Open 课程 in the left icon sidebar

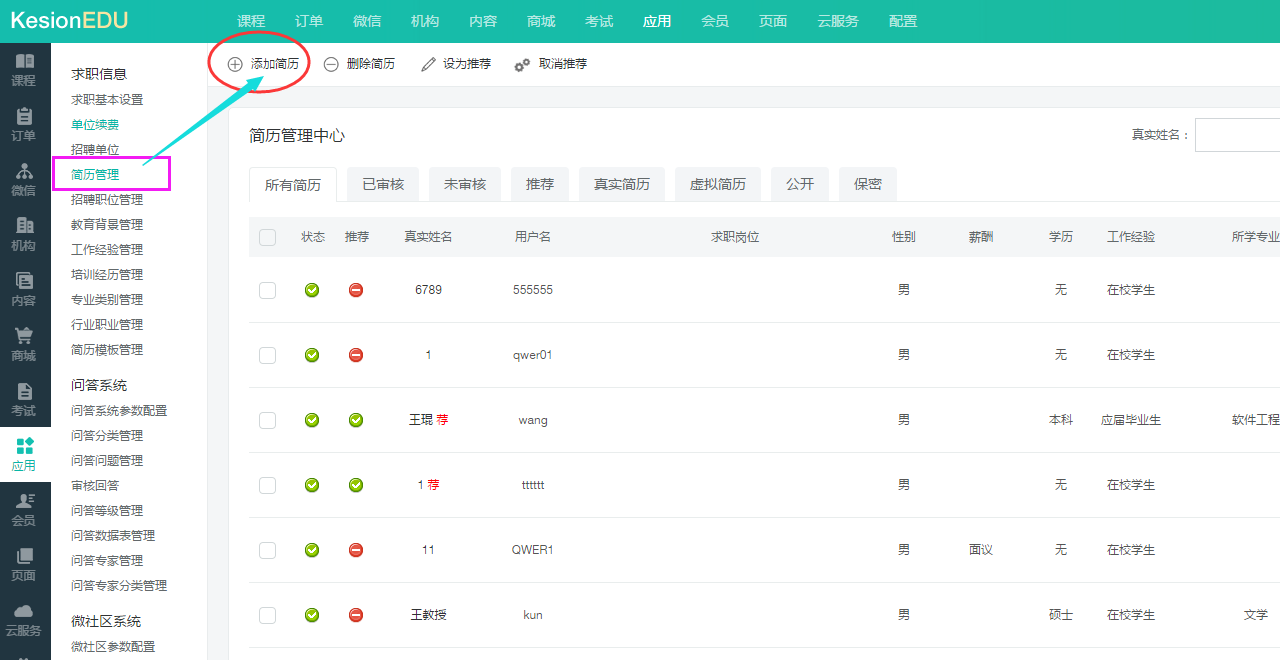pos(24,69)
